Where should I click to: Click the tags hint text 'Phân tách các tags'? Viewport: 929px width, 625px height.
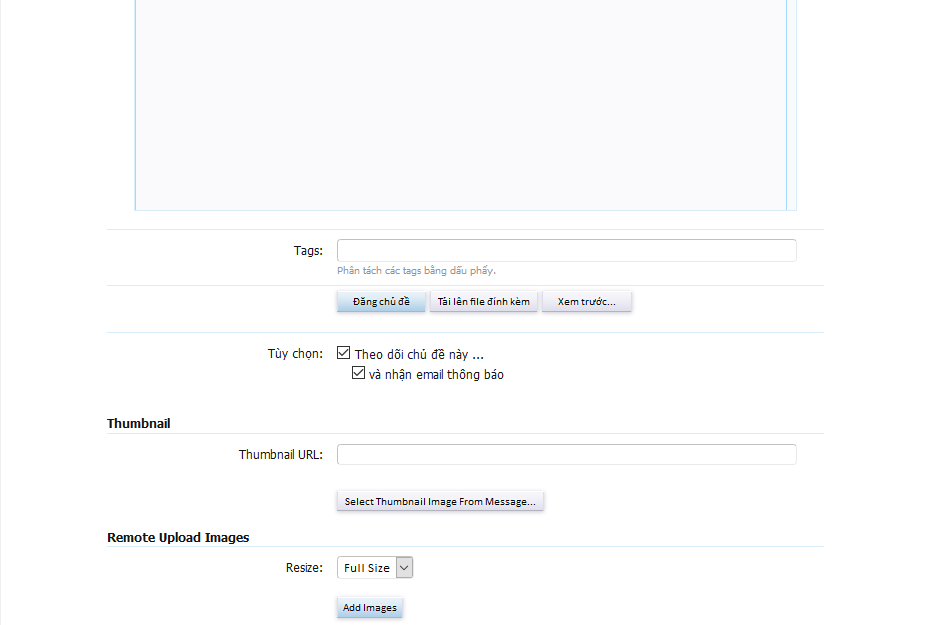[416, 271]
